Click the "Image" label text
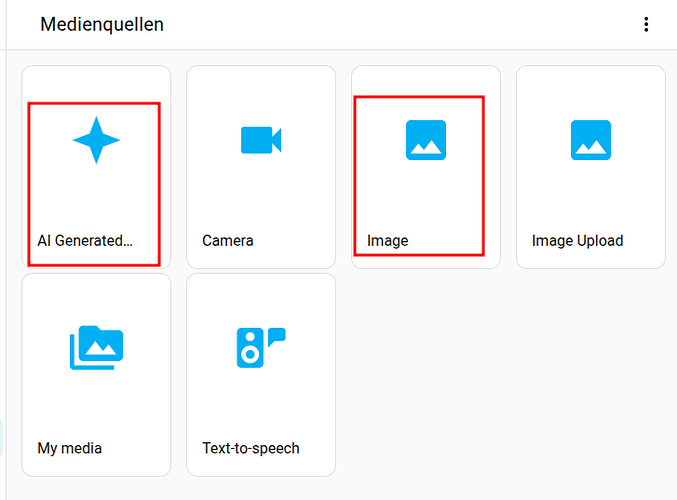 pyautogui.click(x=388, y=241)
